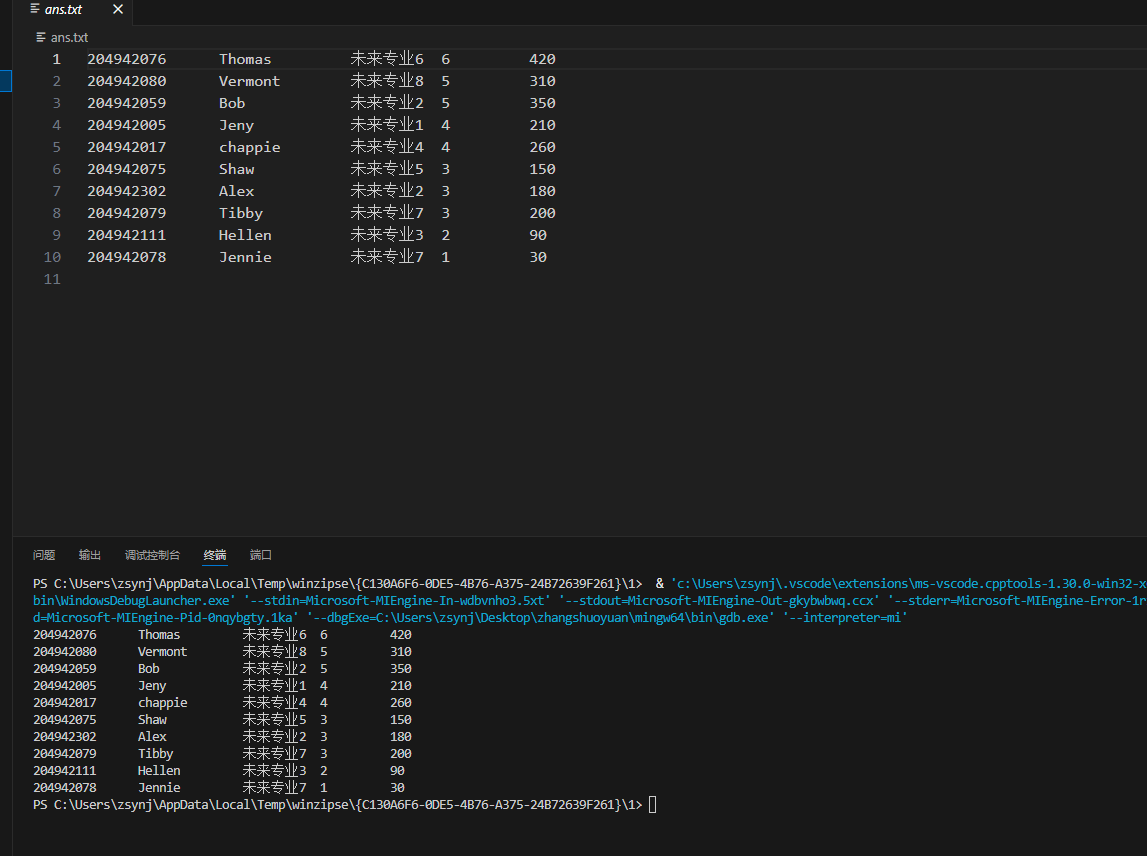The height and width of the screenshot is (856, 1147).
Task: Select the ans.txt editor tab
Action: pyautogui.click(x=73, y=12)
